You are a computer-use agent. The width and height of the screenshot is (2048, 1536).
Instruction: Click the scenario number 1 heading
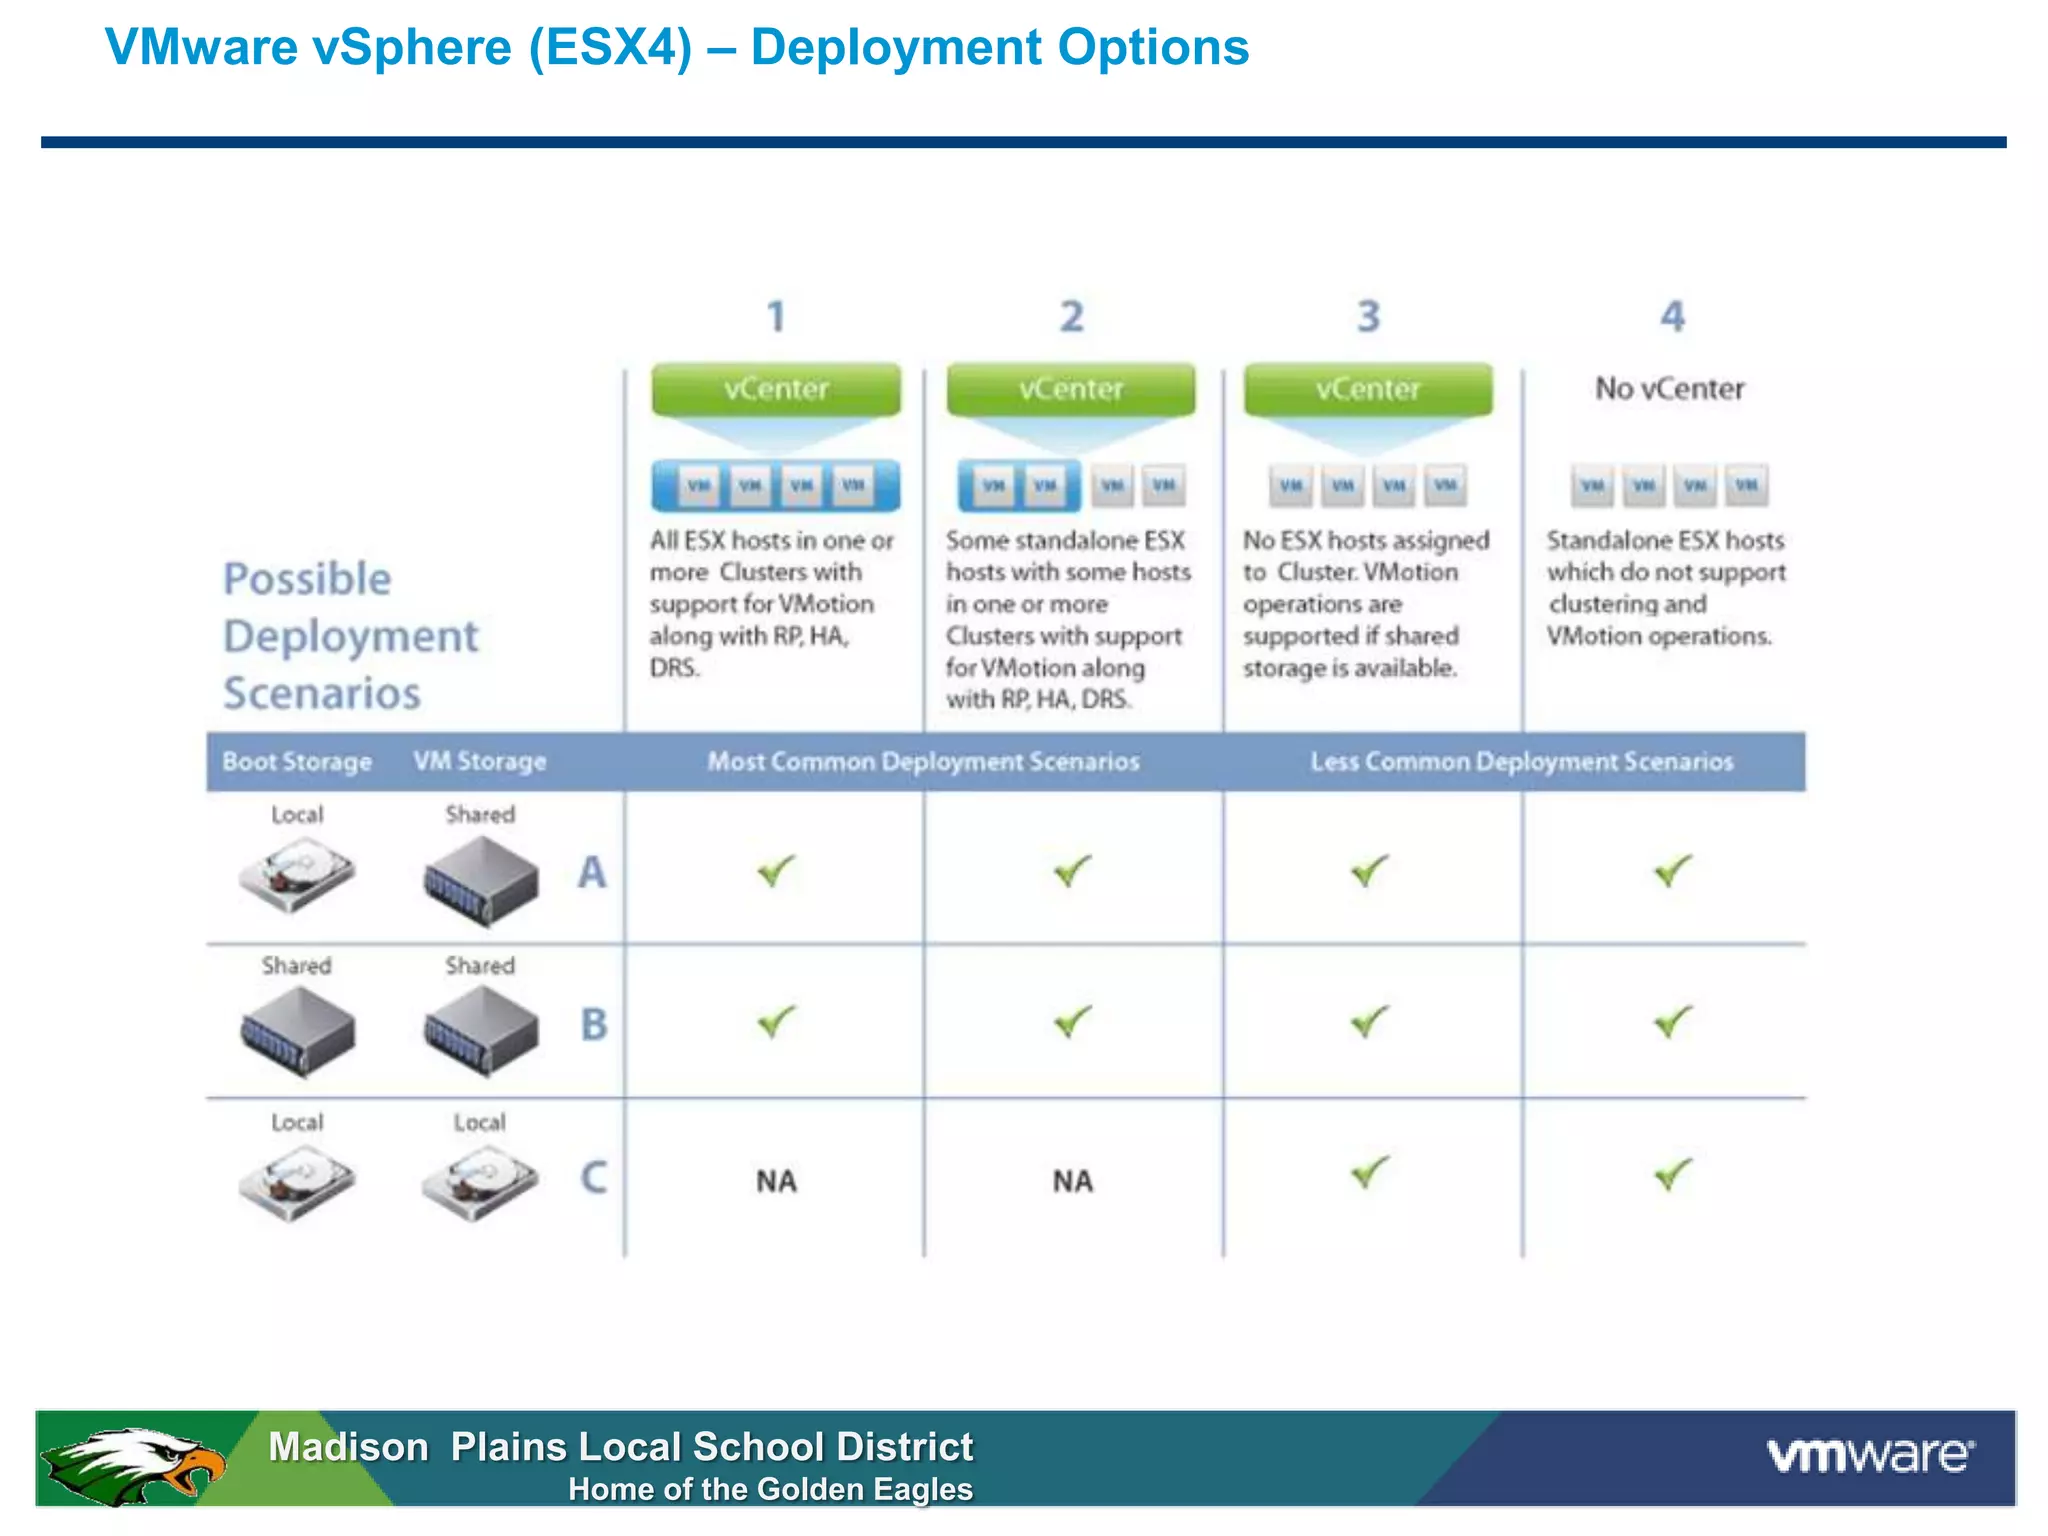coord(776,317)
